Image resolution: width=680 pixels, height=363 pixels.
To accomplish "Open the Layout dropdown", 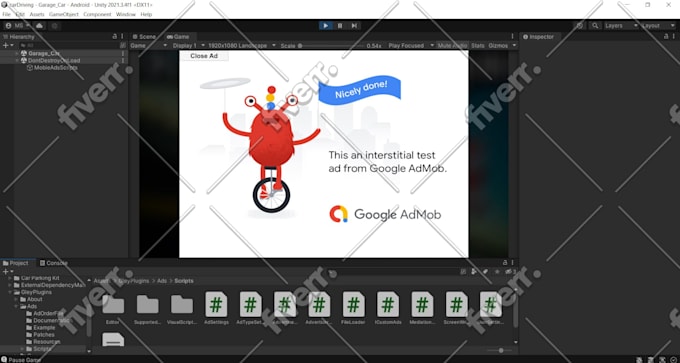I will point(658,26).
